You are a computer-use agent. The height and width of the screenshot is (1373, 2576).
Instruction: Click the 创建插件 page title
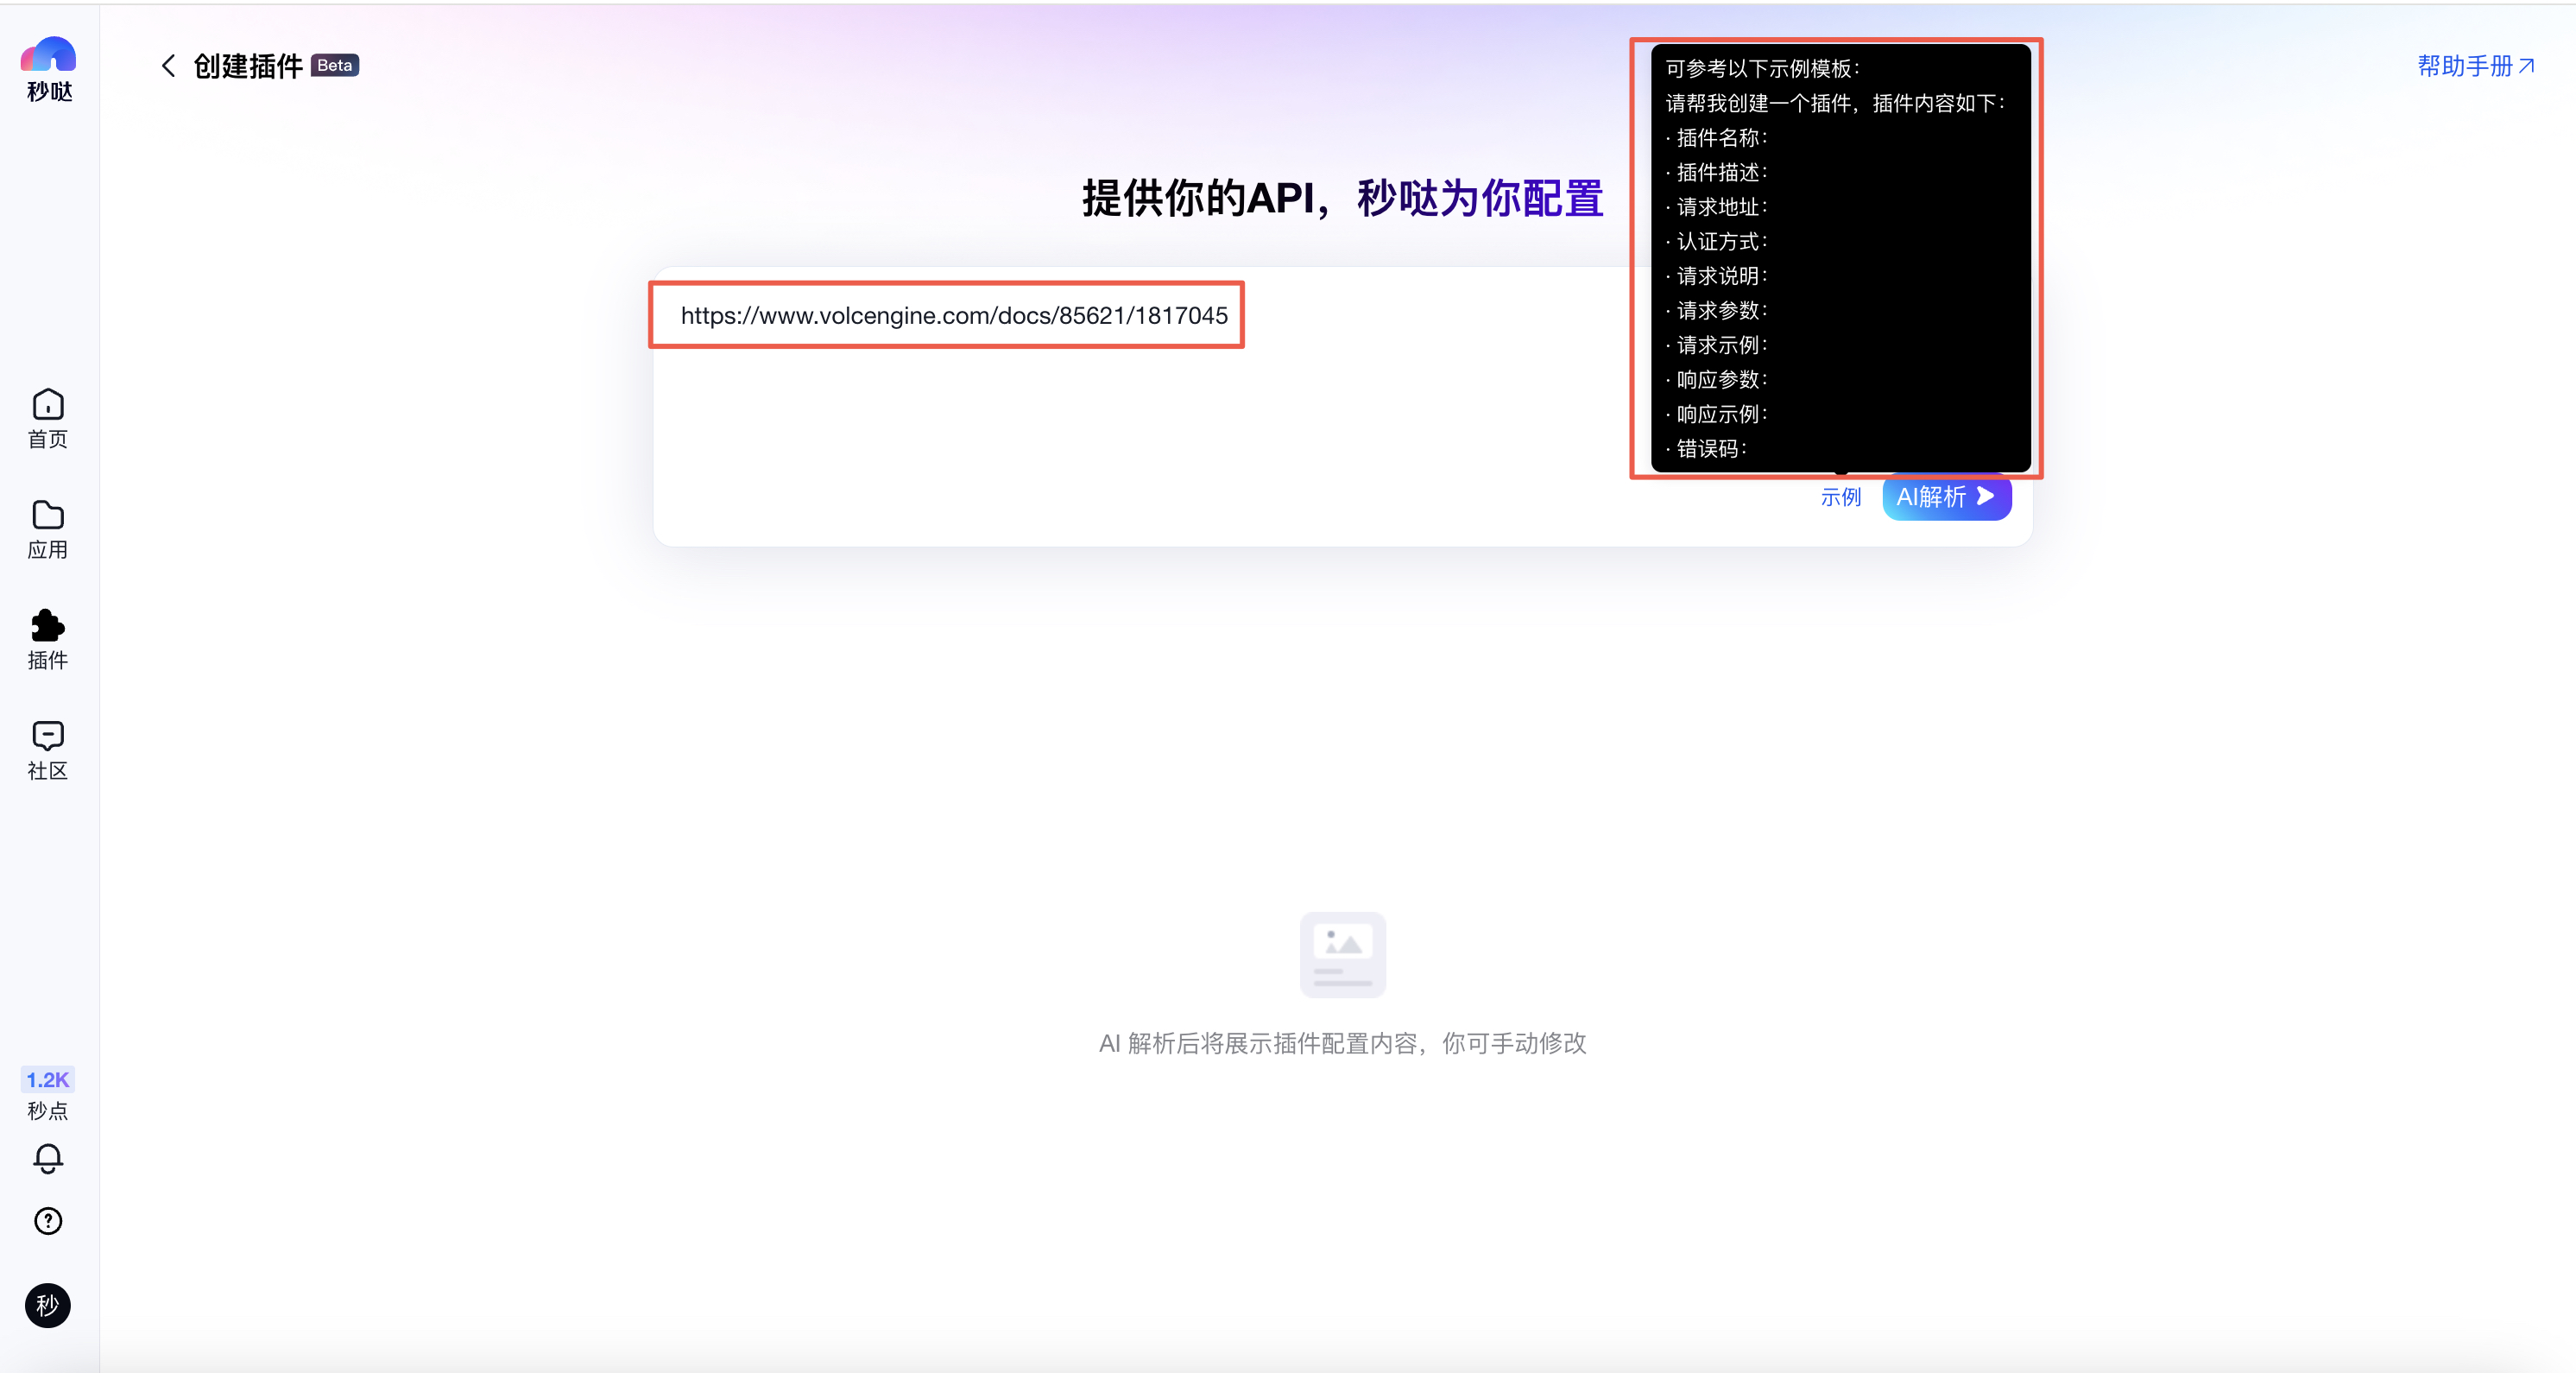pos(247,66)
